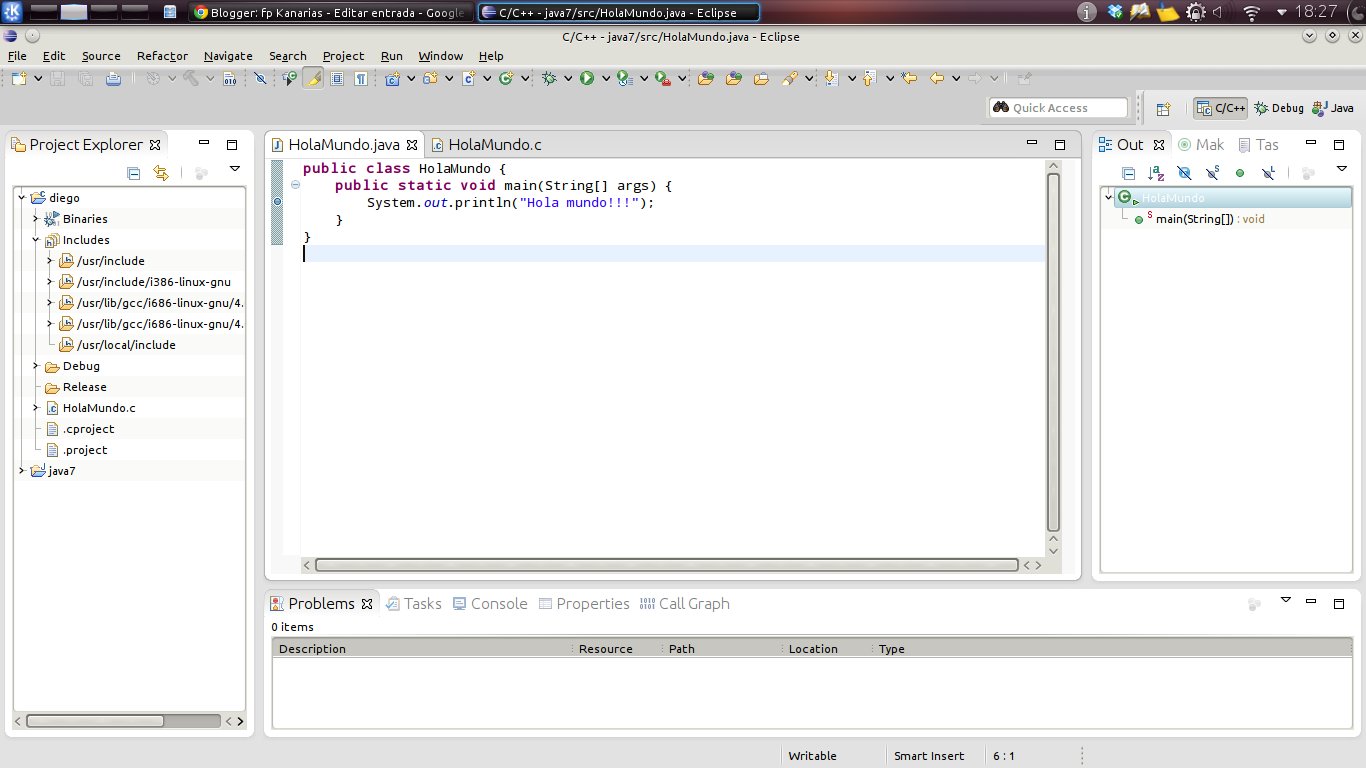Run the HolaMundo program with the green Run icon

[x=588, y=78]
